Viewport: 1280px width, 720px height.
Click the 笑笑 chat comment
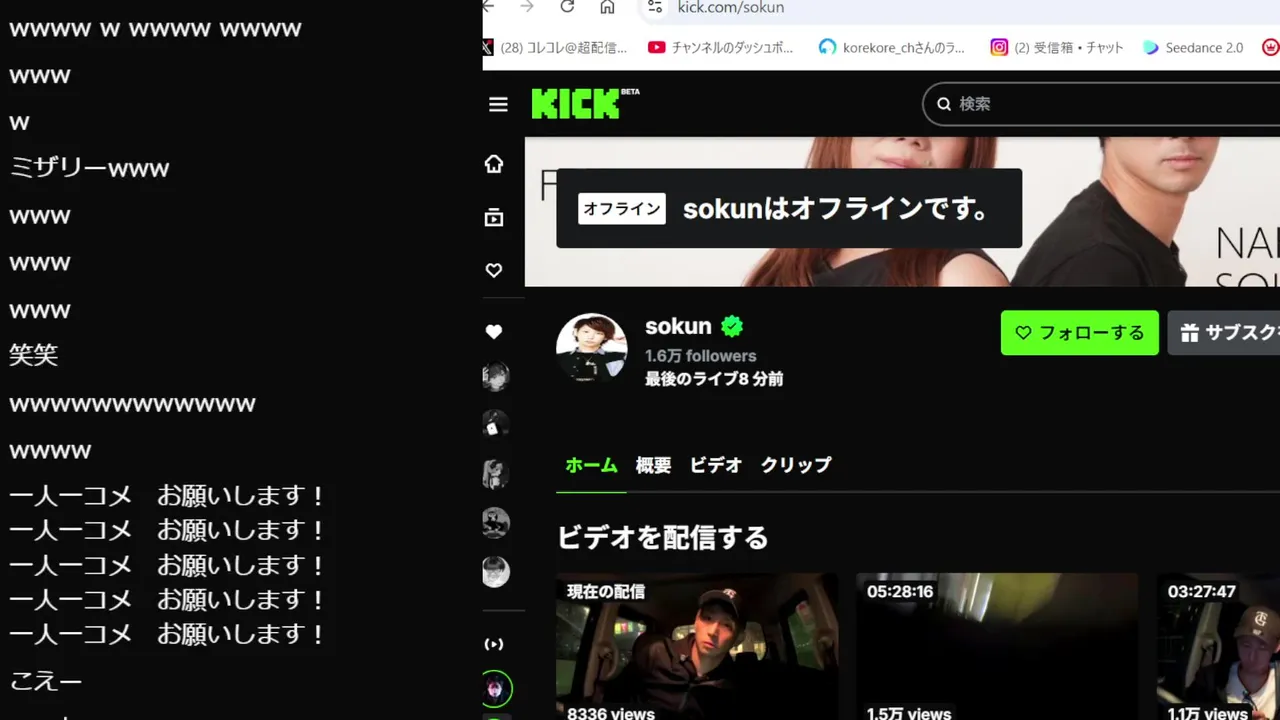34,355
